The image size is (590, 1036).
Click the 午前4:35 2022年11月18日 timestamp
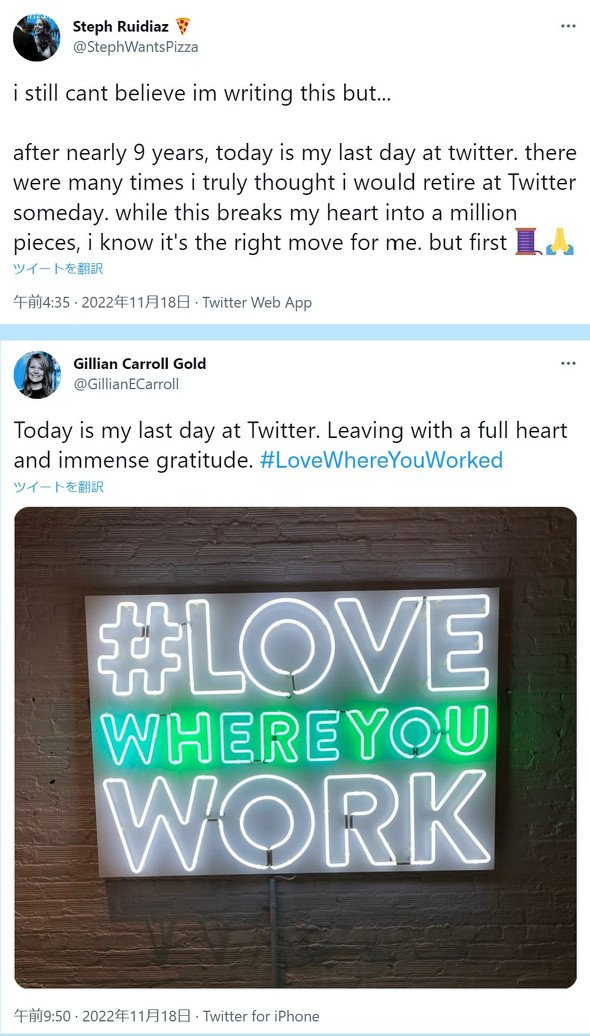pos(102,303)
